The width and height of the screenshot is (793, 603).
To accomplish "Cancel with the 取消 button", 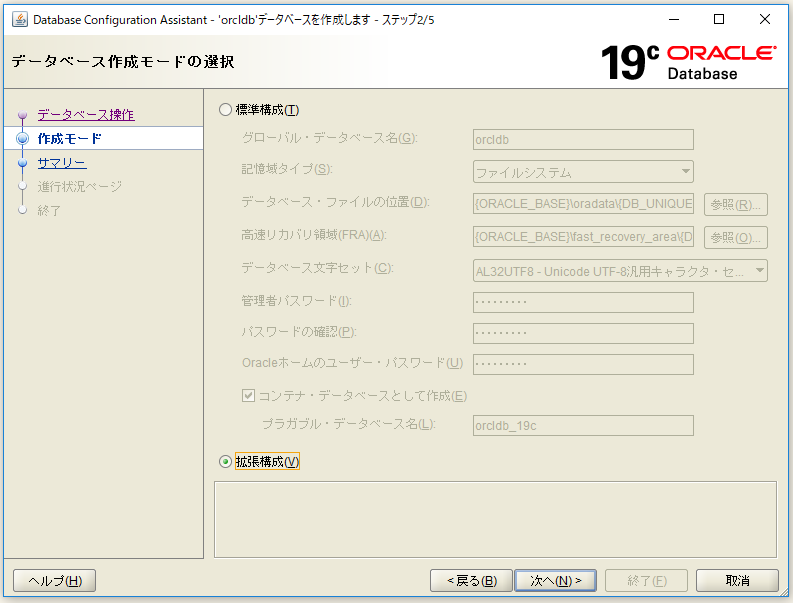I will point(737,580).
